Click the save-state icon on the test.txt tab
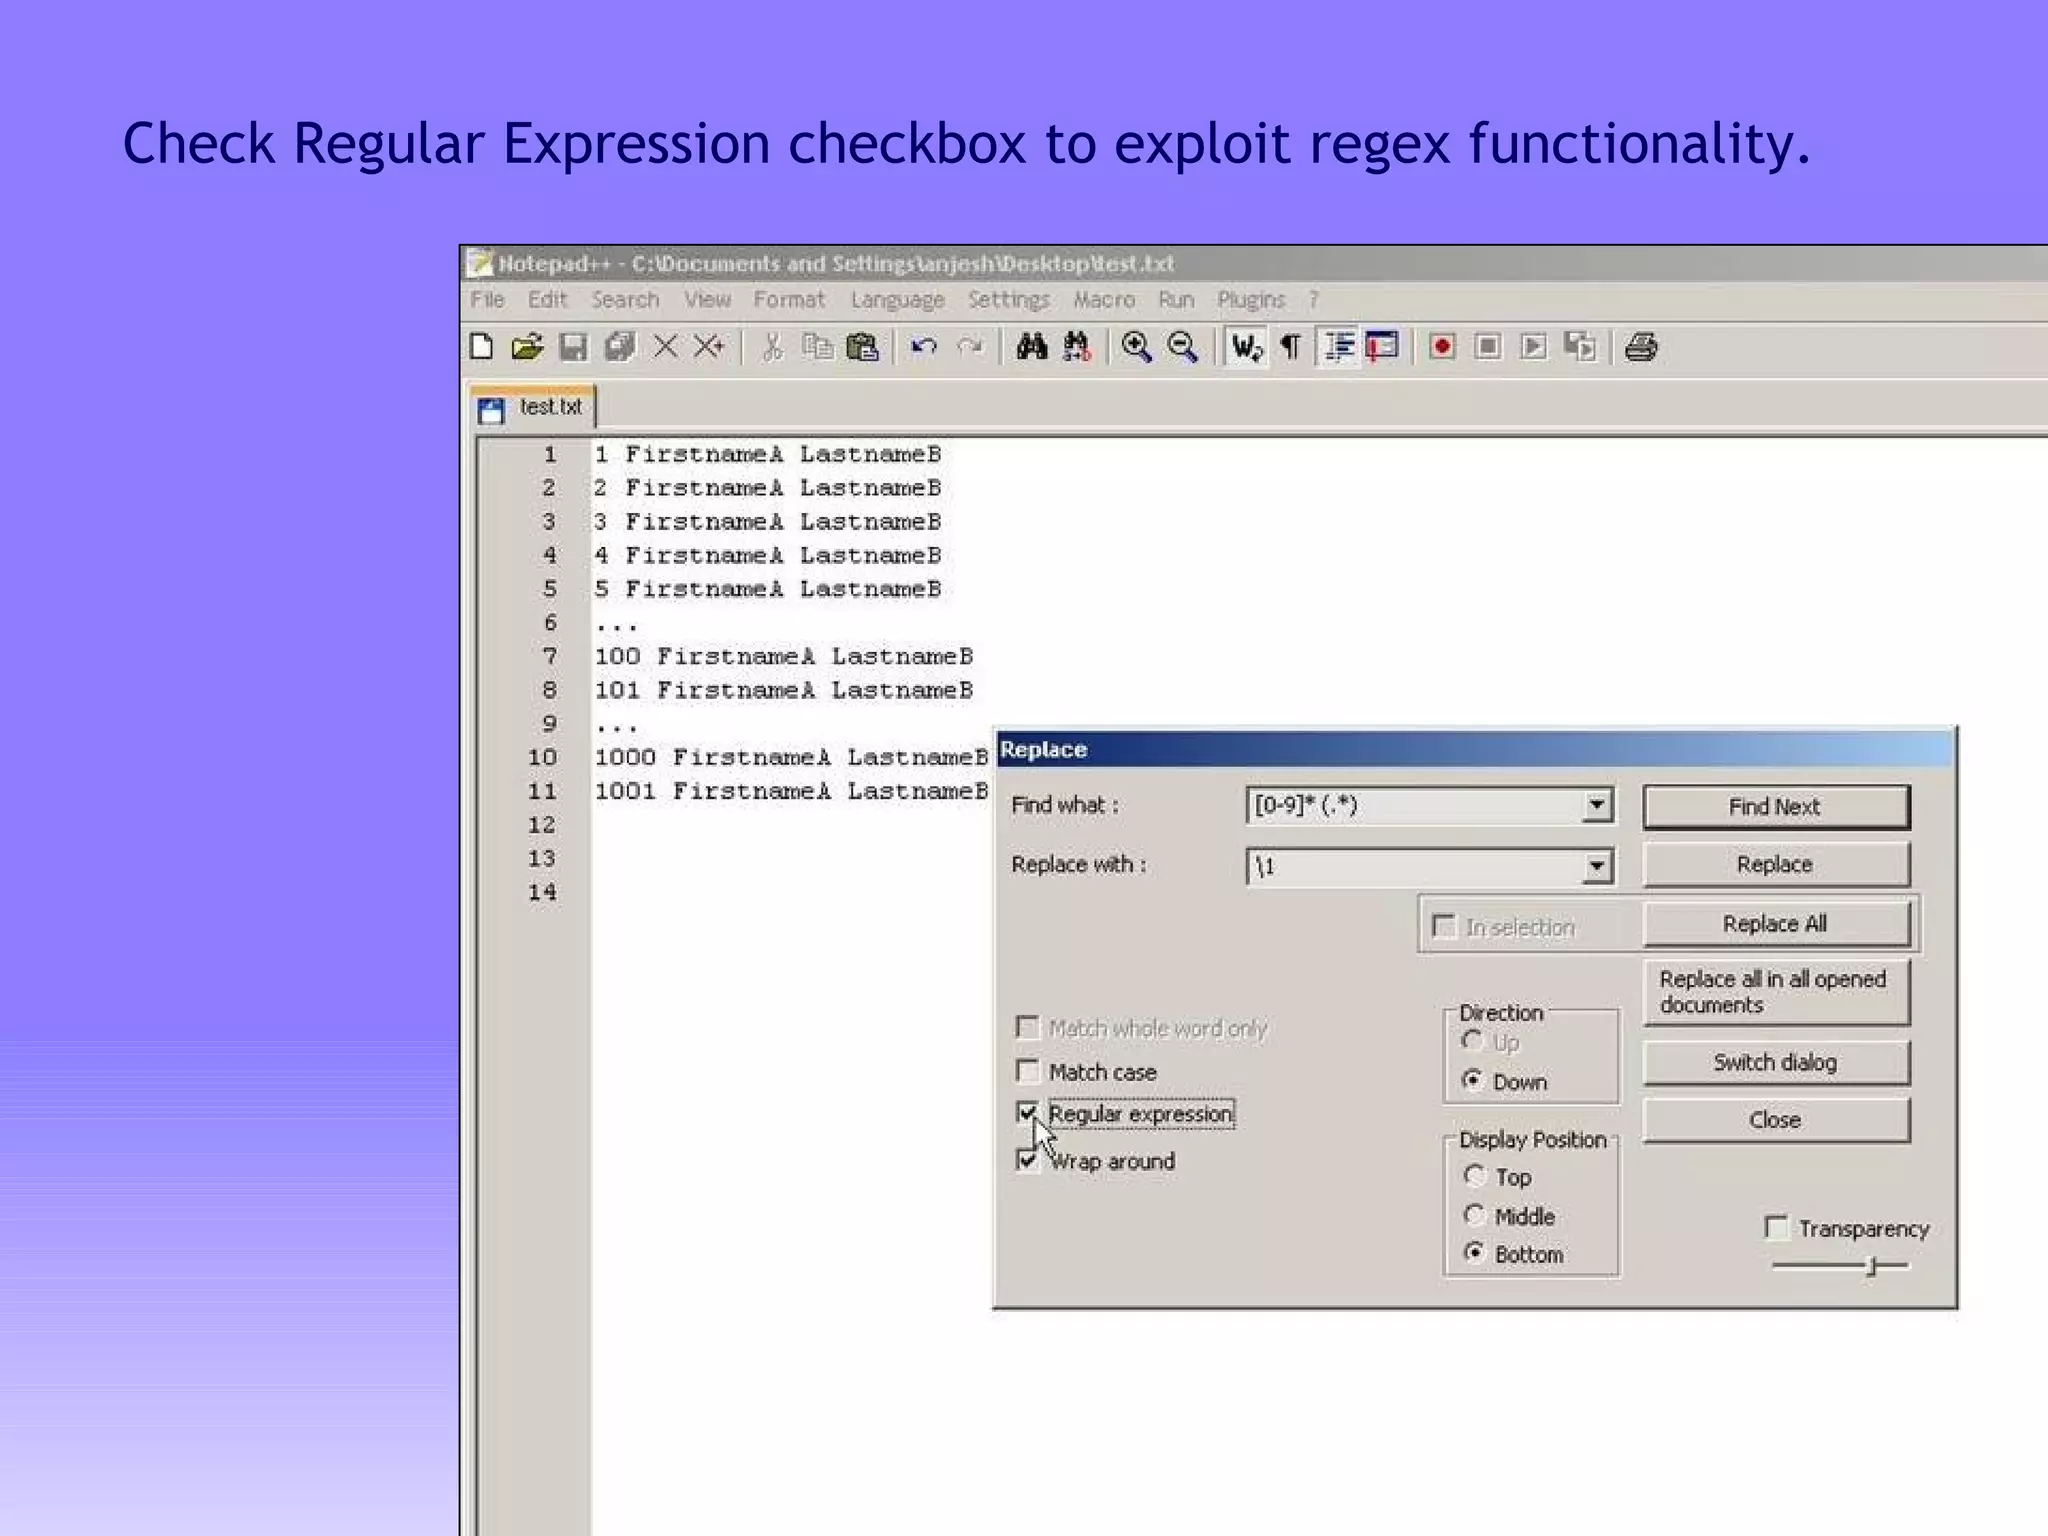Image resolution: width=2048 pixels, height=1536 pixels. (x=491, y=410)
